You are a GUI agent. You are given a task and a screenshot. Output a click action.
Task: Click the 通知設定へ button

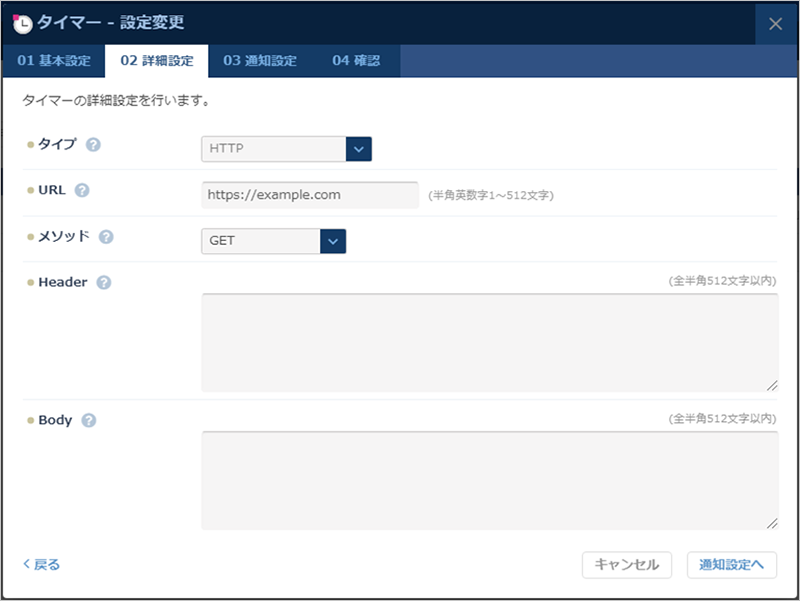pos(734,564)
